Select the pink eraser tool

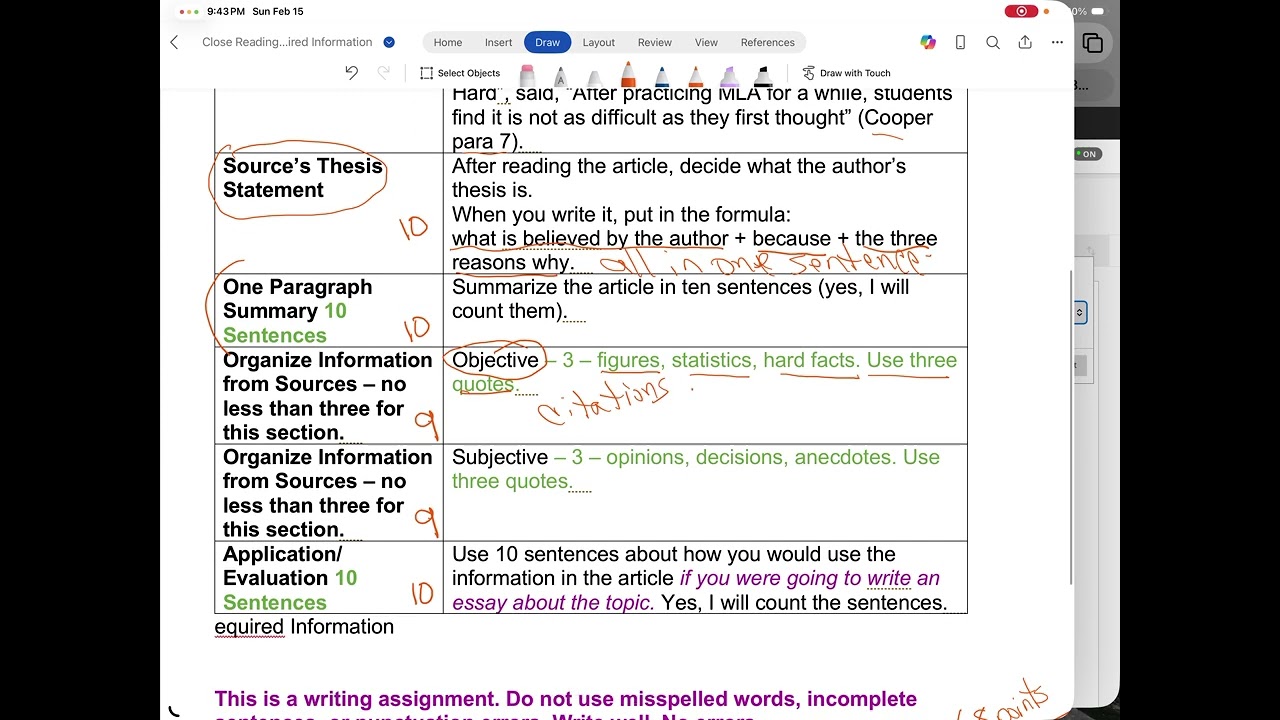pyautogui.click(x=527, y=75)
